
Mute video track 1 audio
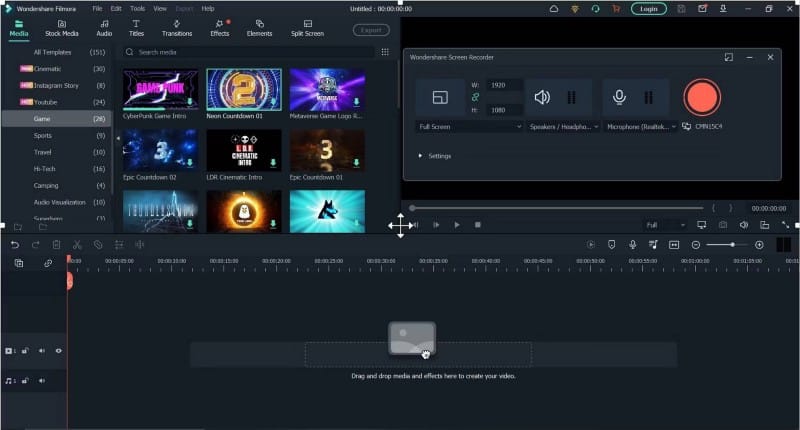click(x=42, y=351)
